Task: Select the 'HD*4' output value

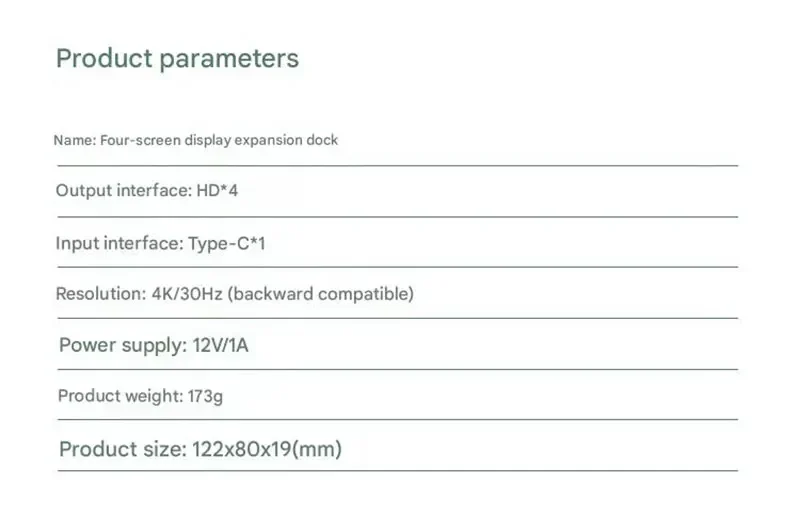Action: coord(217,190)
